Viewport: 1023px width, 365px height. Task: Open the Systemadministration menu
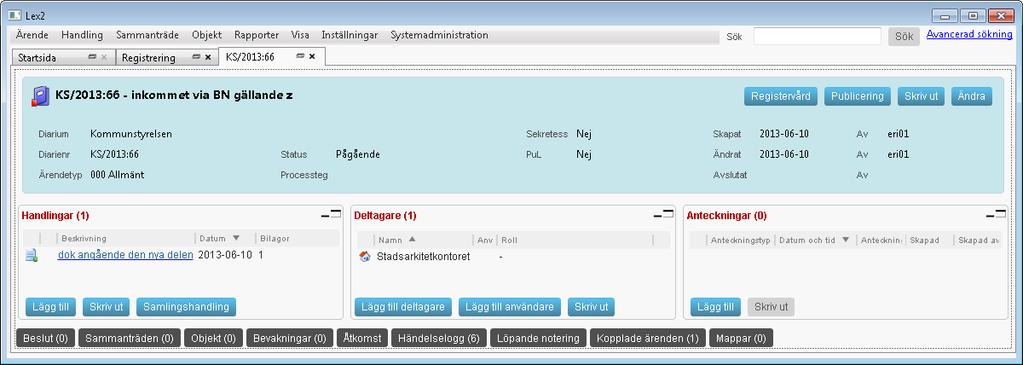(x=439, y=35)
